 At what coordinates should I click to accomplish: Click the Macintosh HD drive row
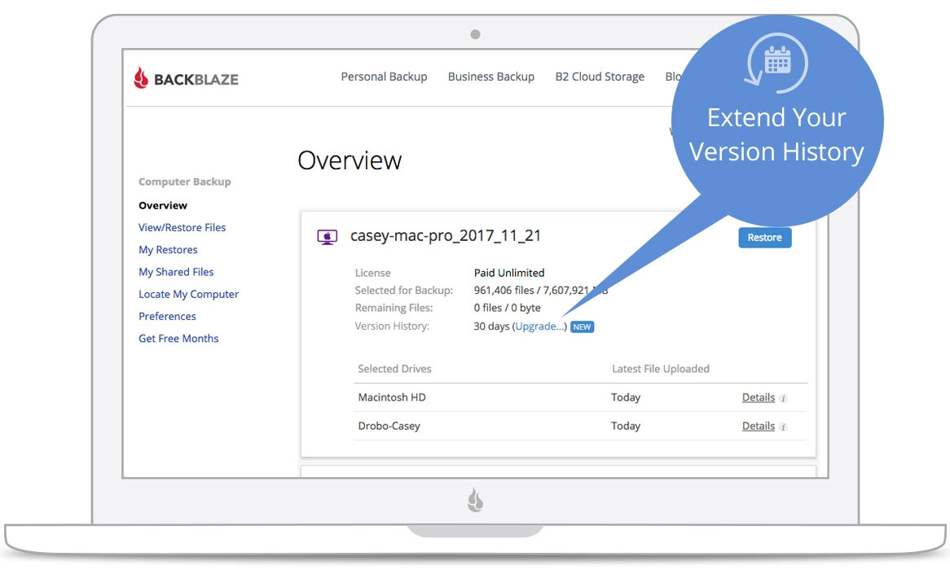(x=580, y=398)
